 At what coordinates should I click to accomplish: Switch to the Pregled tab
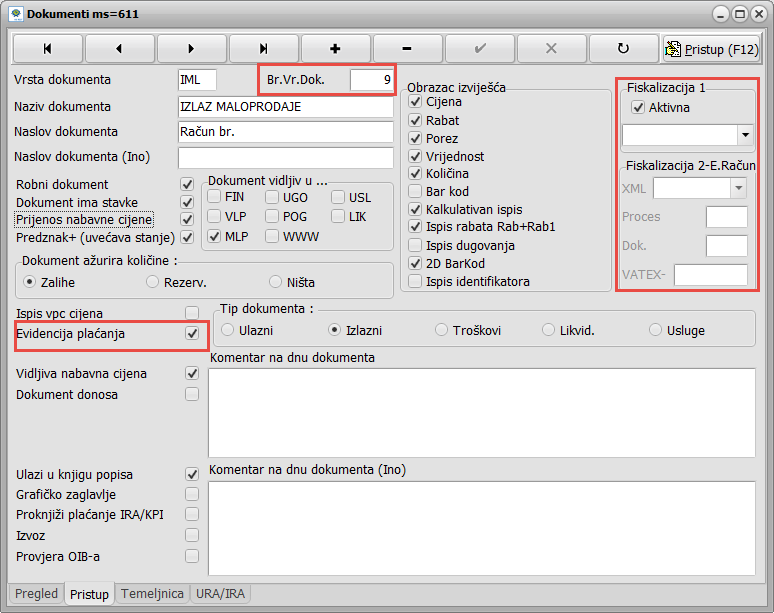pos(37,594)
